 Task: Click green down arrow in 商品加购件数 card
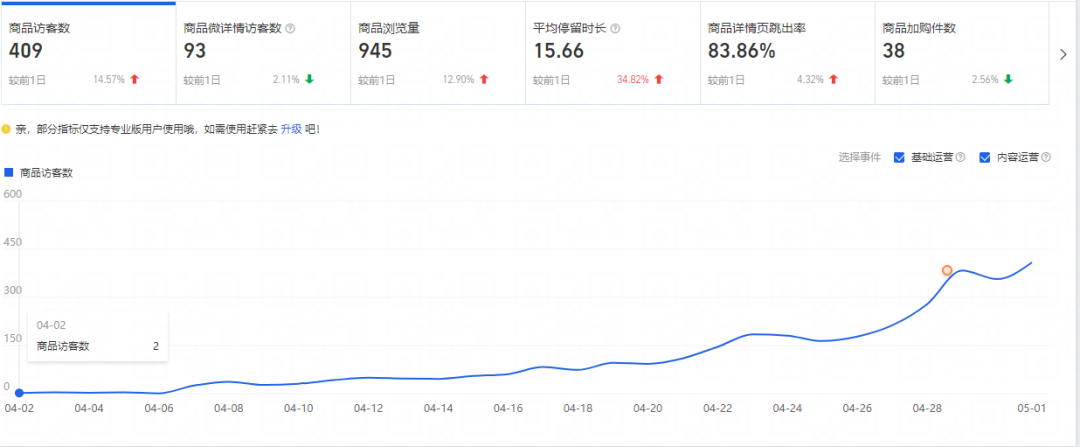1009,80
